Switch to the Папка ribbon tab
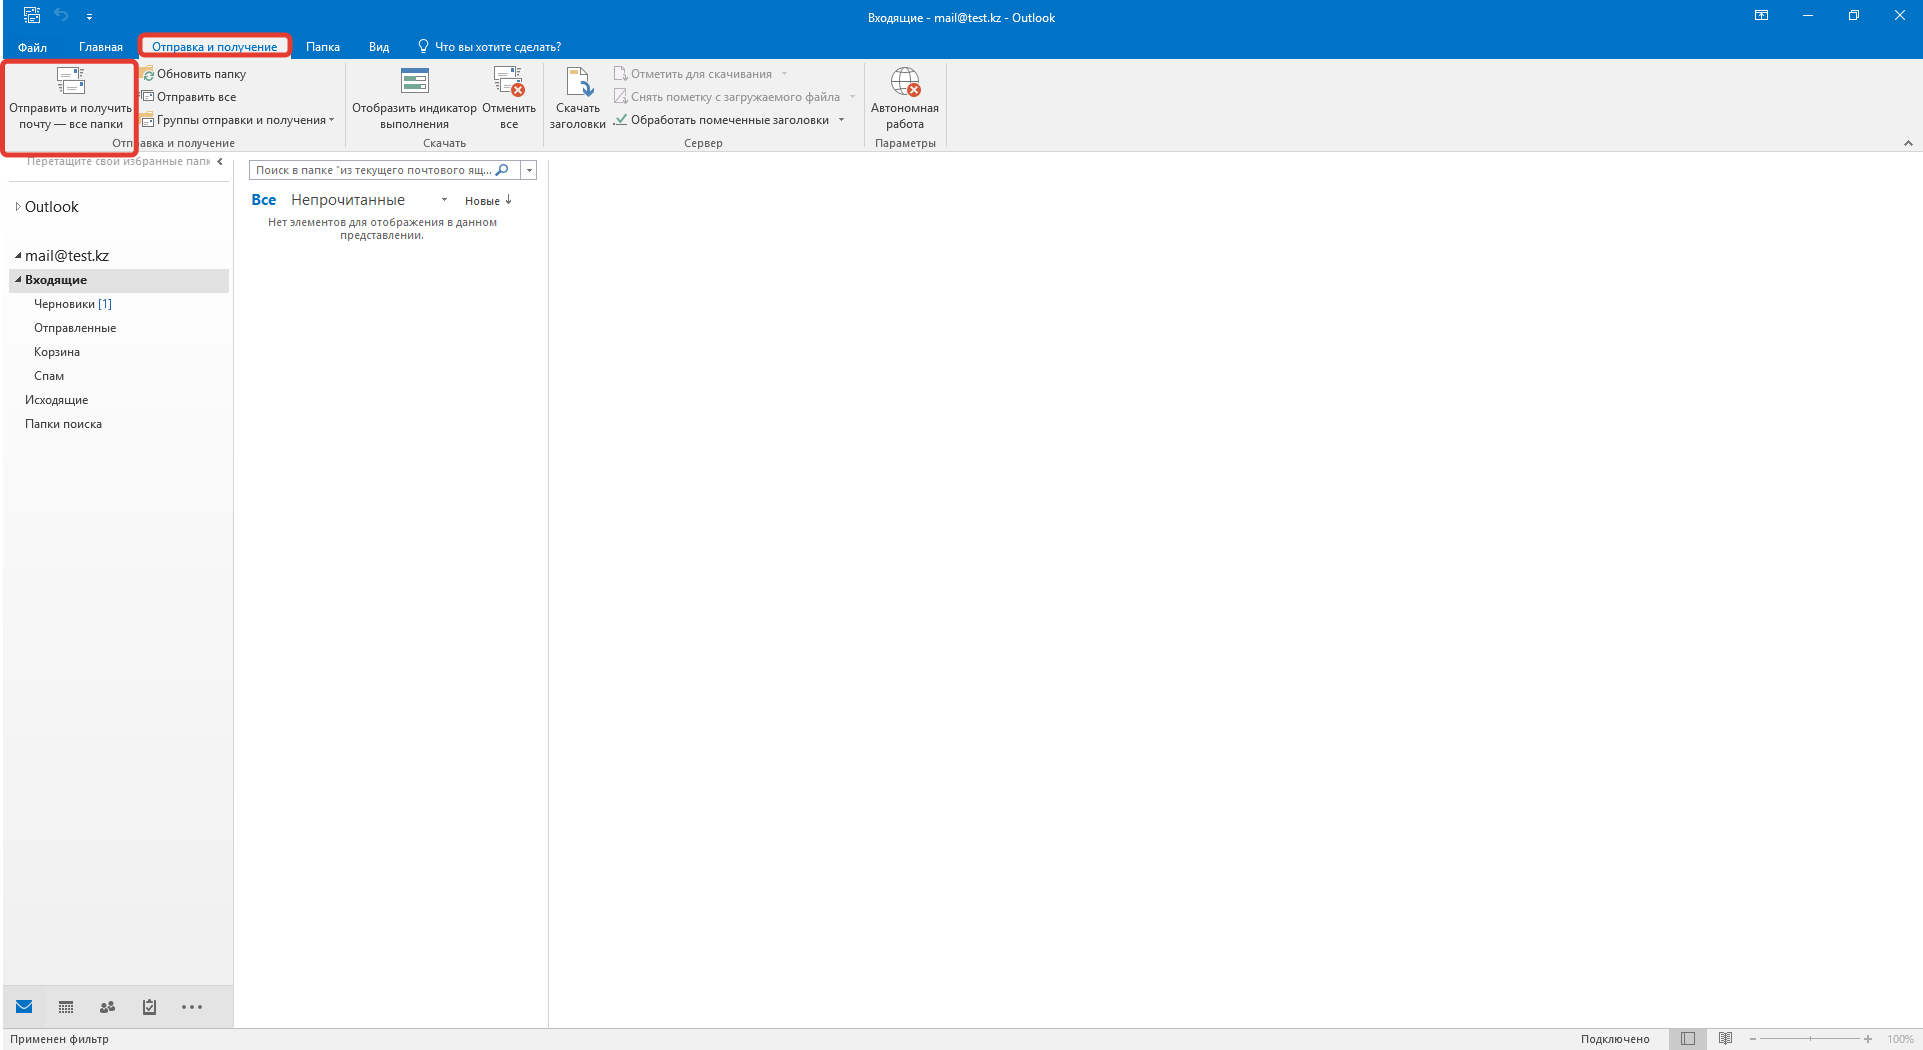Image resolution: width=1923 pixels, height=1050 pixels. pos(323,47)
